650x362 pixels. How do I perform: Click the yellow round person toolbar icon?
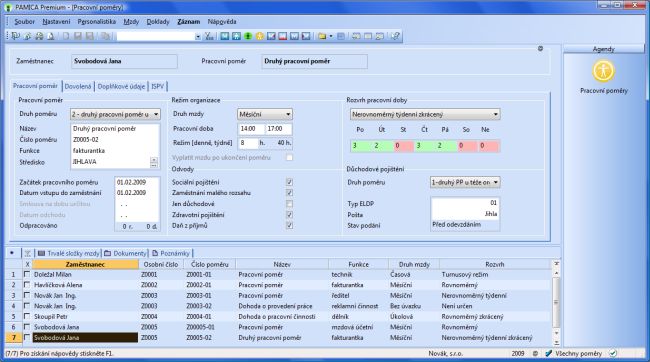[x=260, y=36]
